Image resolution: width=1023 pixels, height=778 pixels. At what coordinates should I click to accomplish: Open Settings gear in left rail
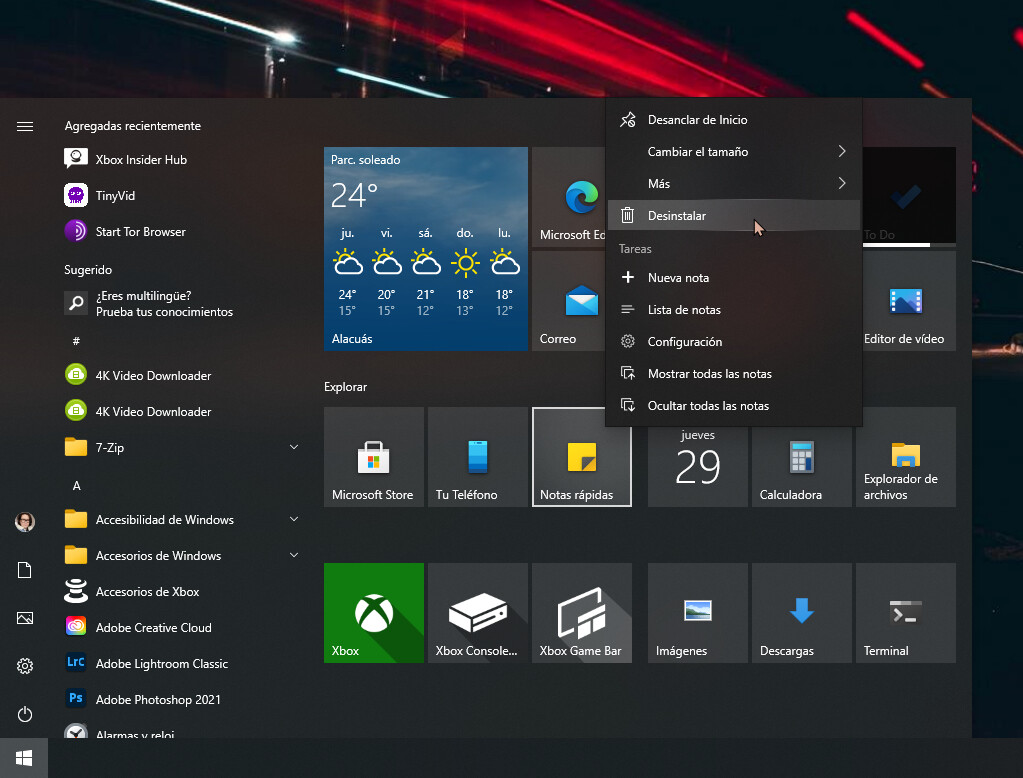tap(25, 666)
